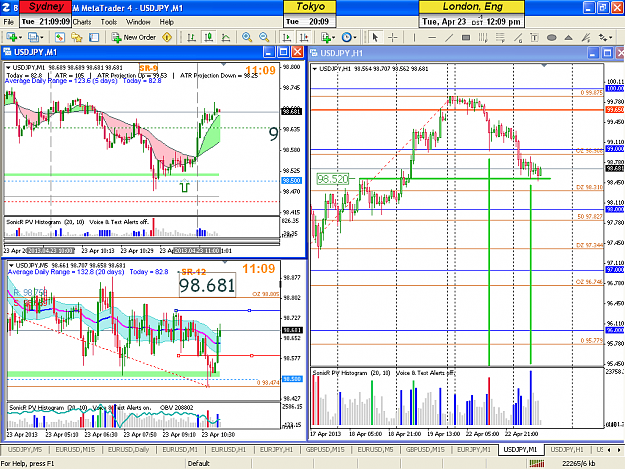Toggle chart Auto Scroll icon
The width and height of the screenshot is (625, 469).
pyautogui.click(x=286, y=37)
